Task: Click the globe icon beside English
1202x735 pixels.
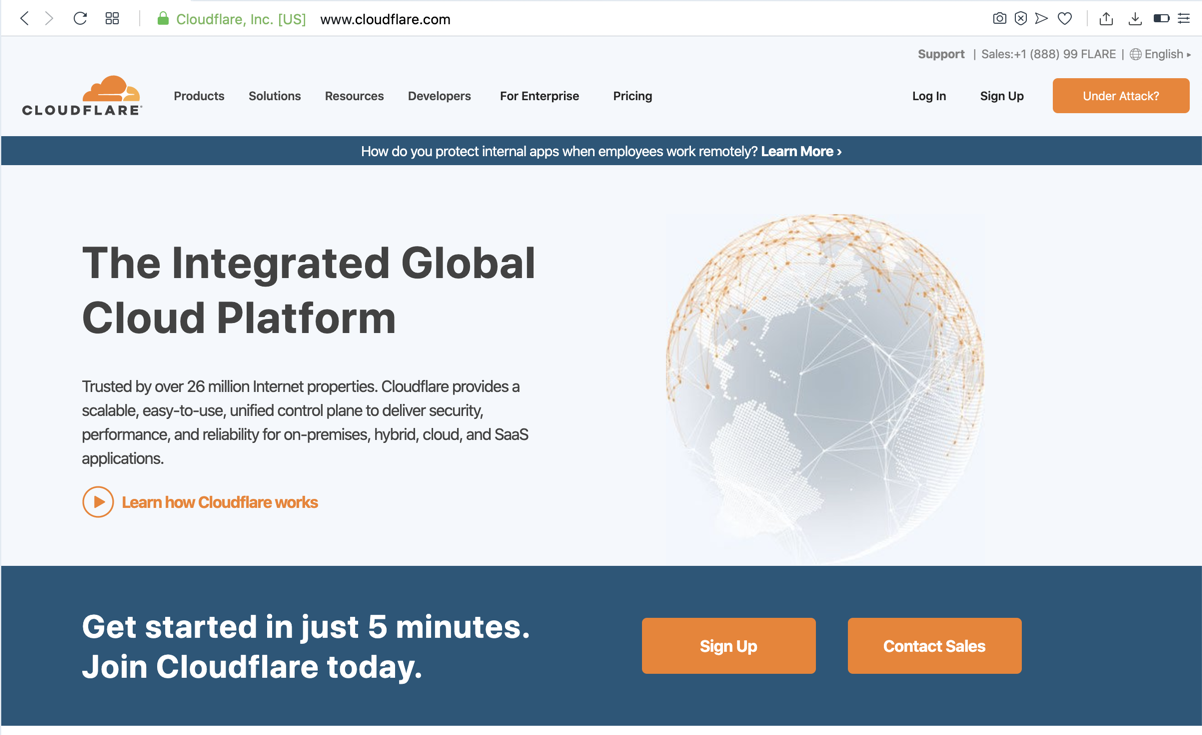Action: click(x=1135, y=55)
